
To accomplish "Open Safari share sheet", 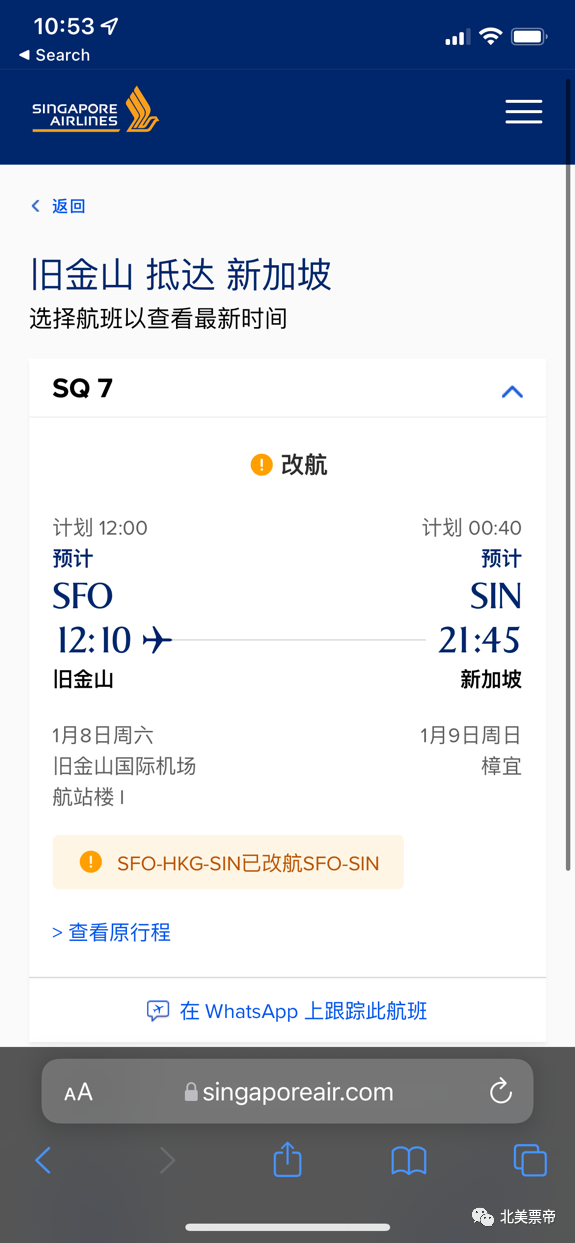I will click(x=287, y=1159).
